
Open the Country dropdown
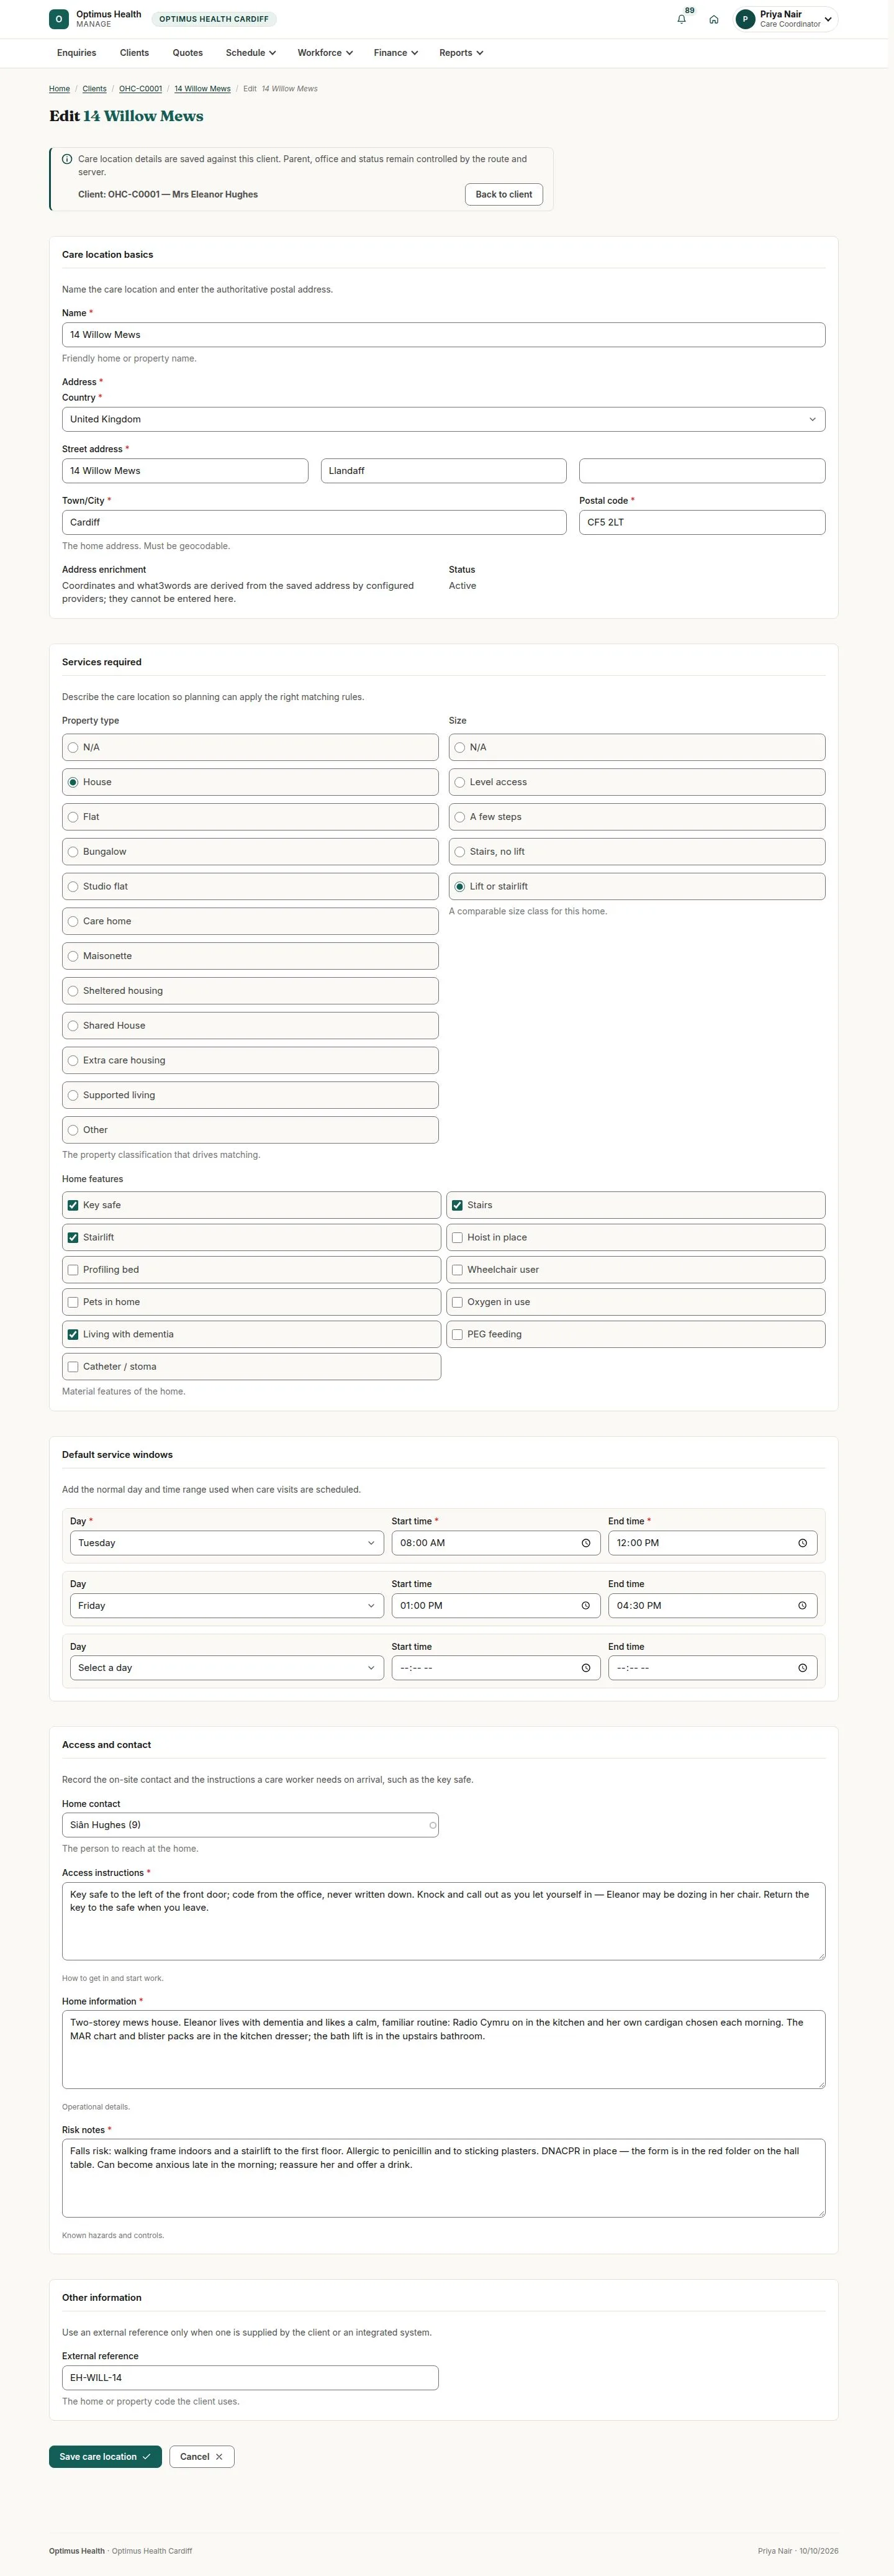443,419
